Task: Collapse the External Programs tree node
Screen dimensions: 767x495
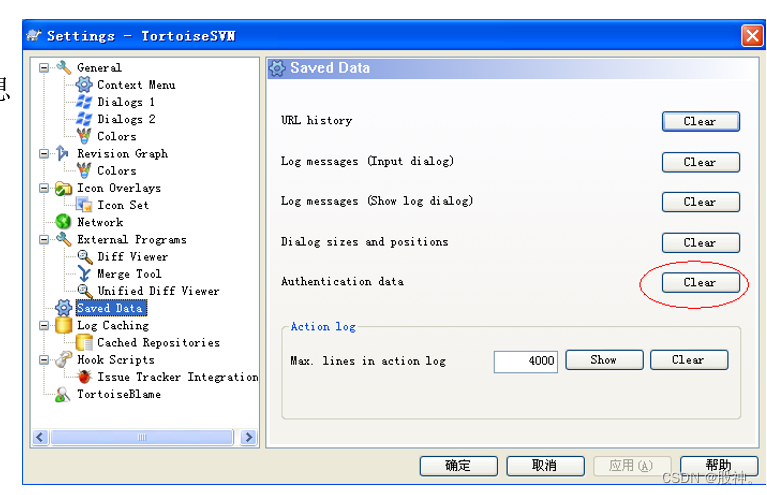Action: (x=44, y=240)
